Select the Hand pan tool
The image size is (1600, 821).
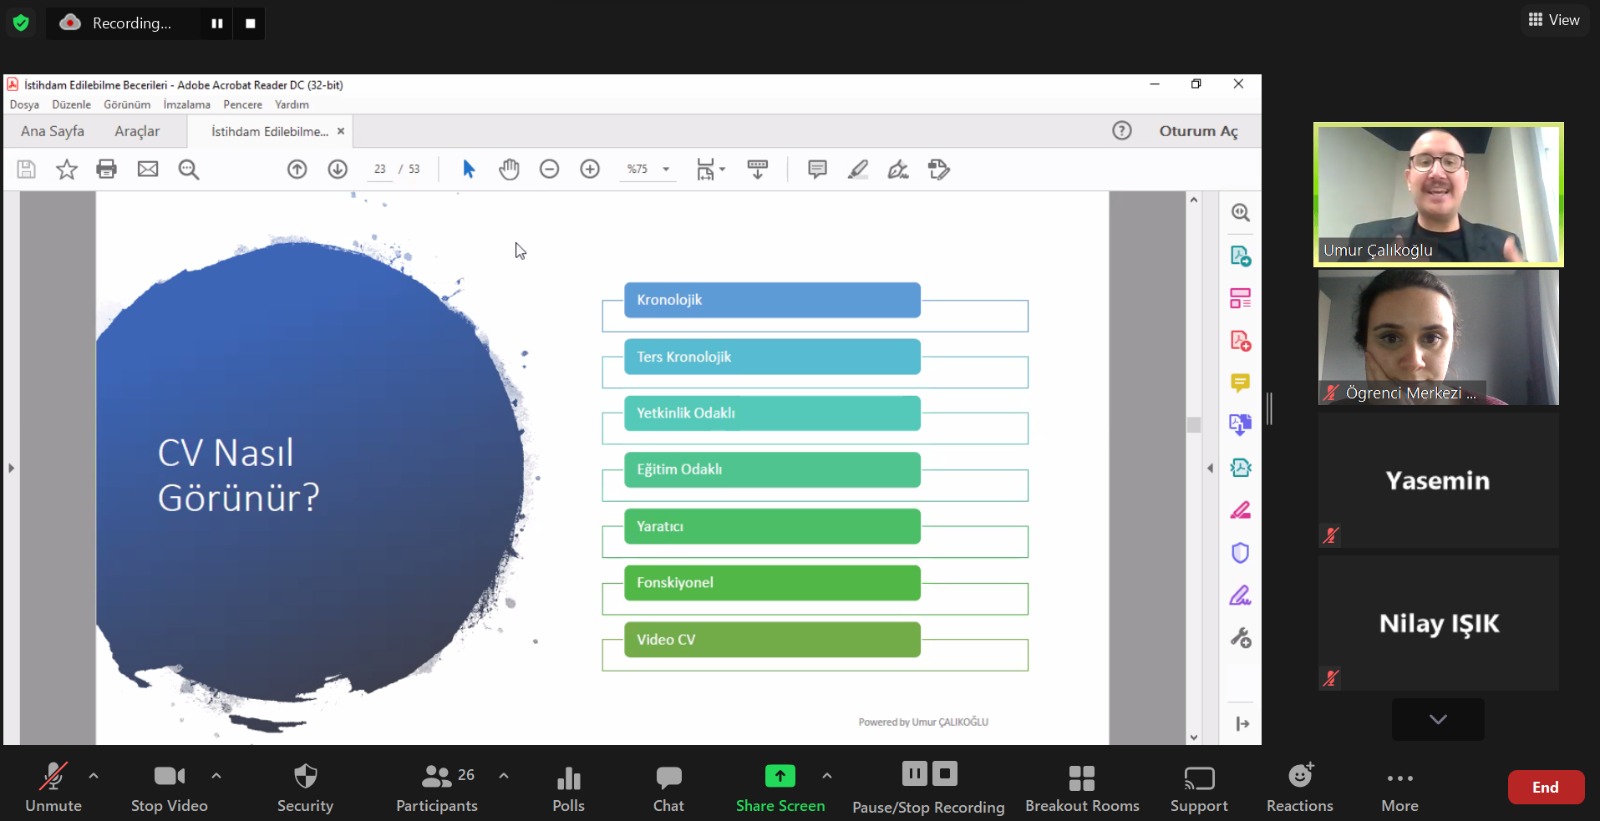(509, 169)
